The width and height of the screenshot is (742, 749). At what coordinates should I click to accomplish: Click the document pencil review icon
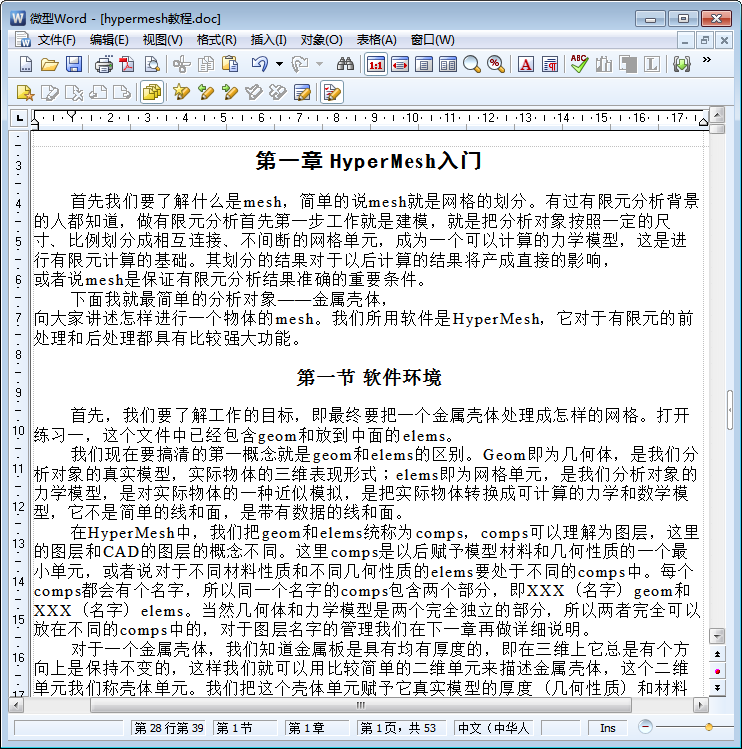pos(302,92)
